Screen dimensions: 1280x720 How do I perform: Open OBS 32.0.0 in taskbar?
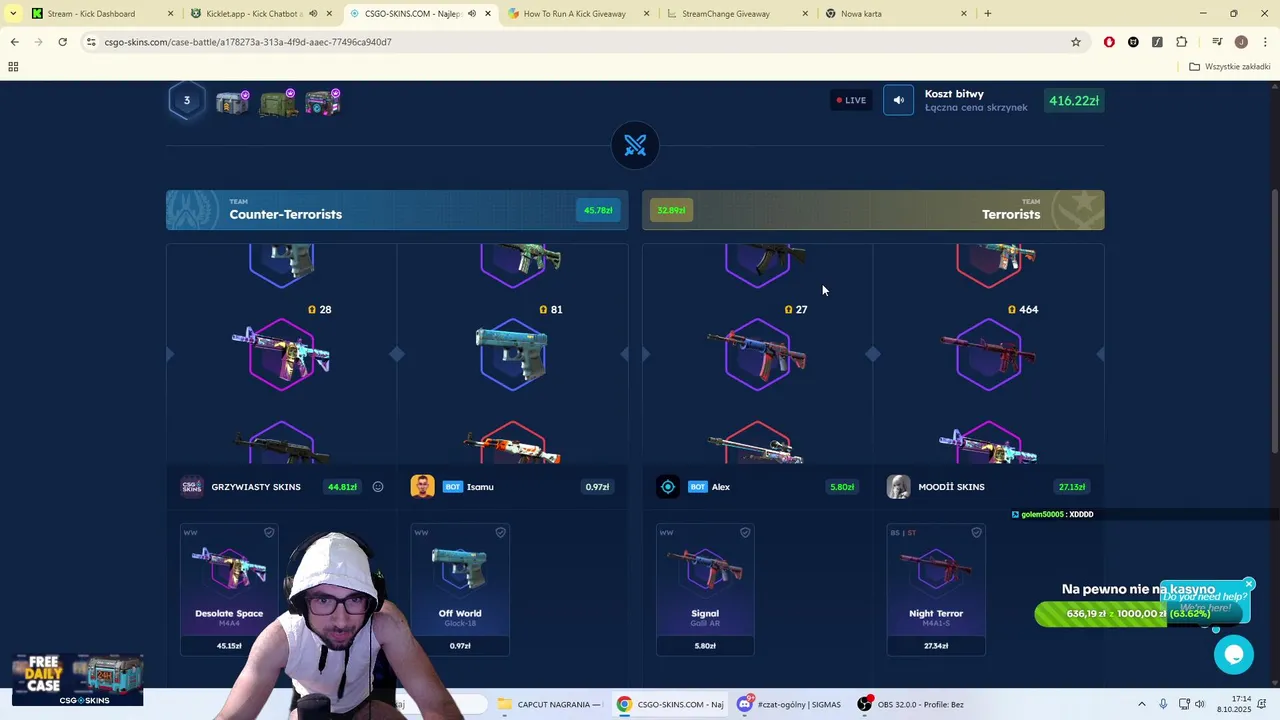pyautogui.click(x=911, y=705)
